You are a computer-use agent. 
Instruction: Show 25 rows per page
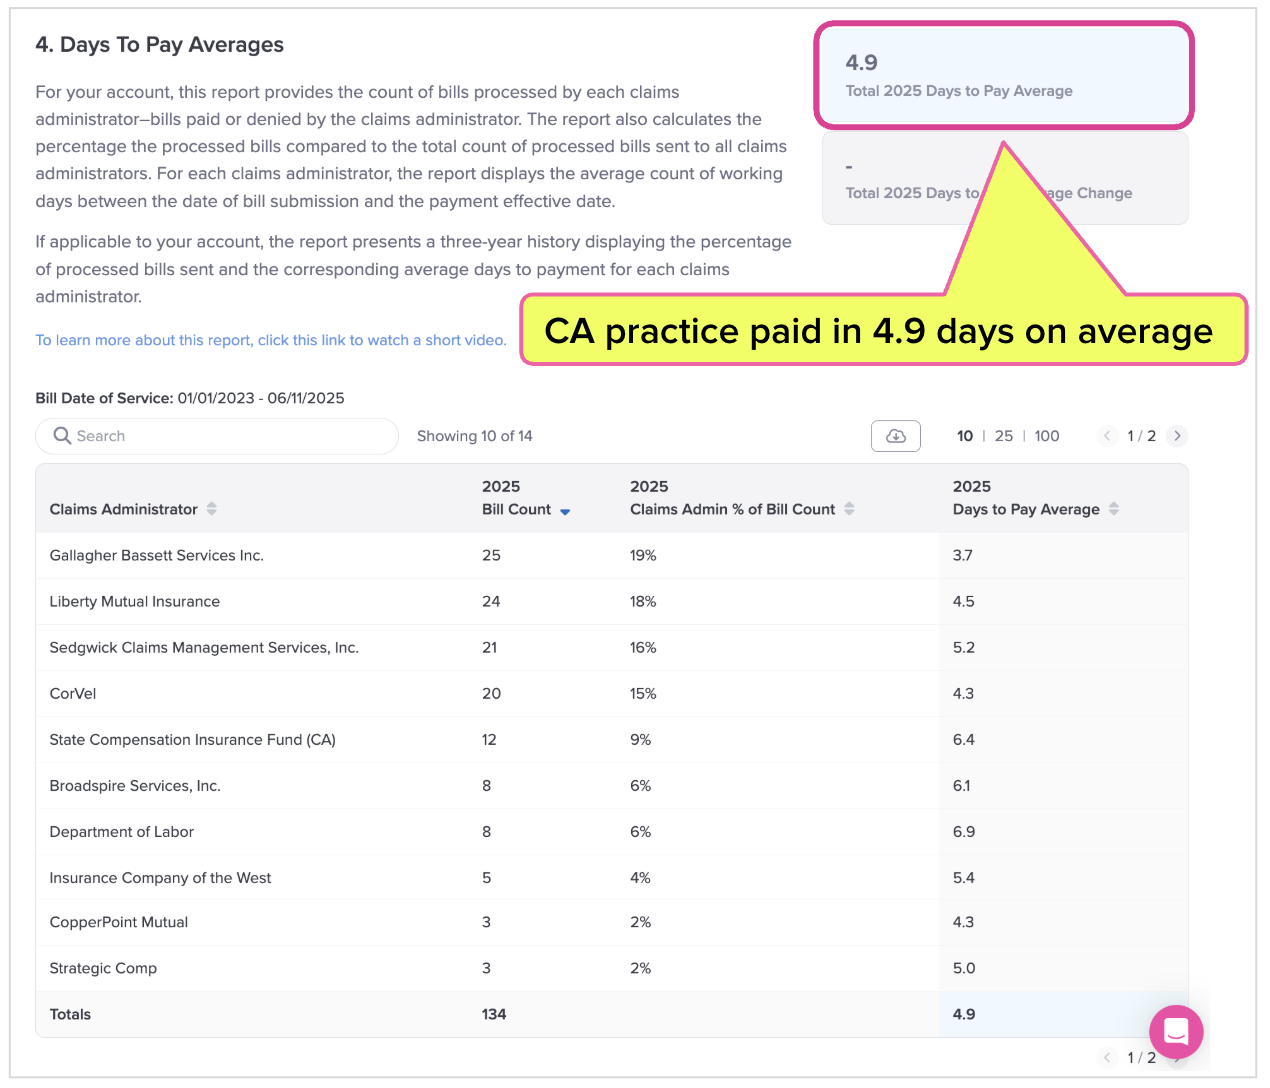tap(1004, 436)
